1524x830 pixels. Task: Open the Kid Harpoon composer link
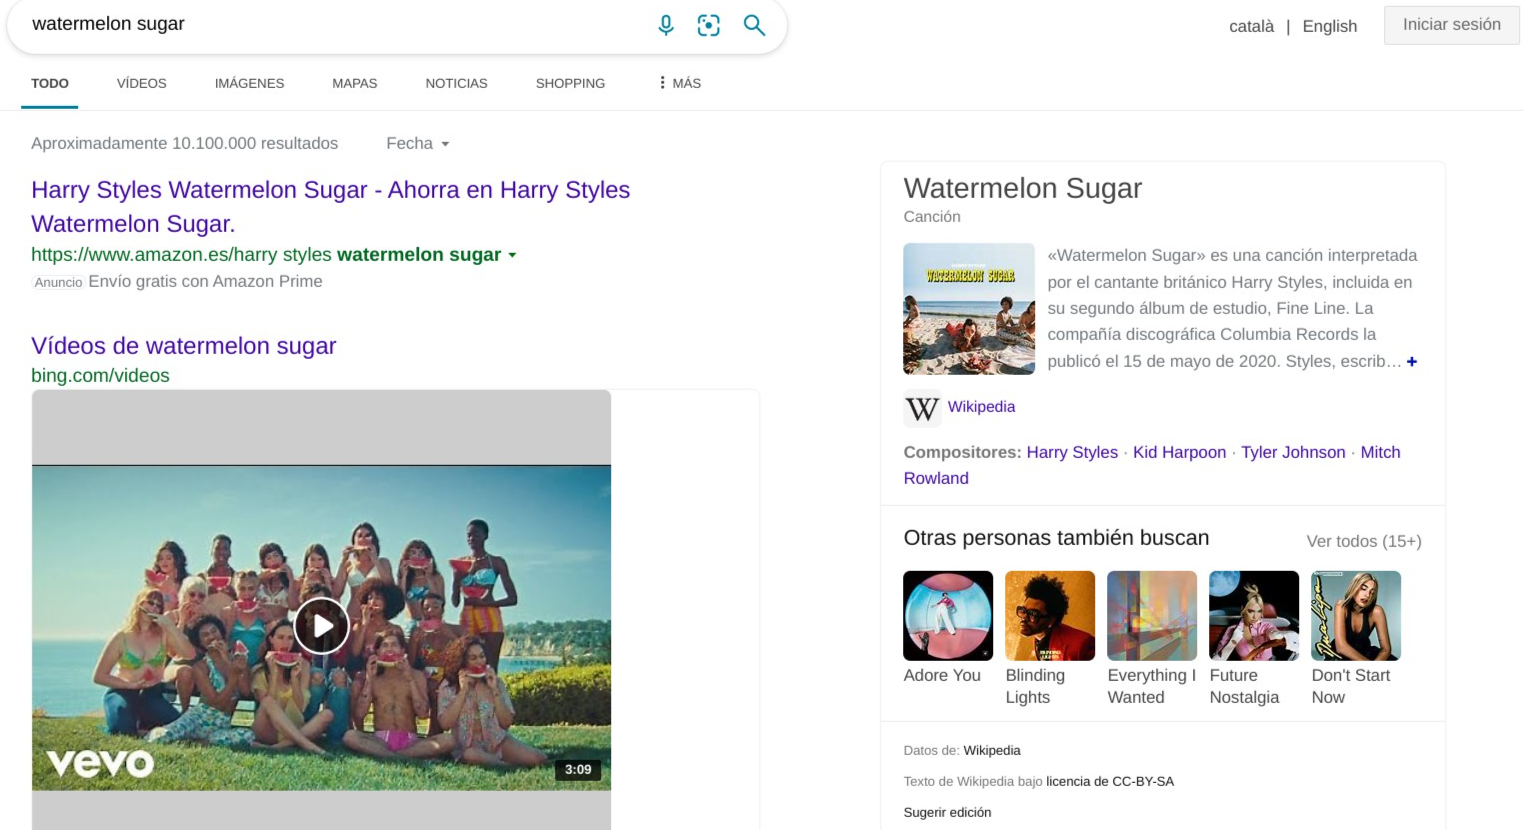(1179, 452)
